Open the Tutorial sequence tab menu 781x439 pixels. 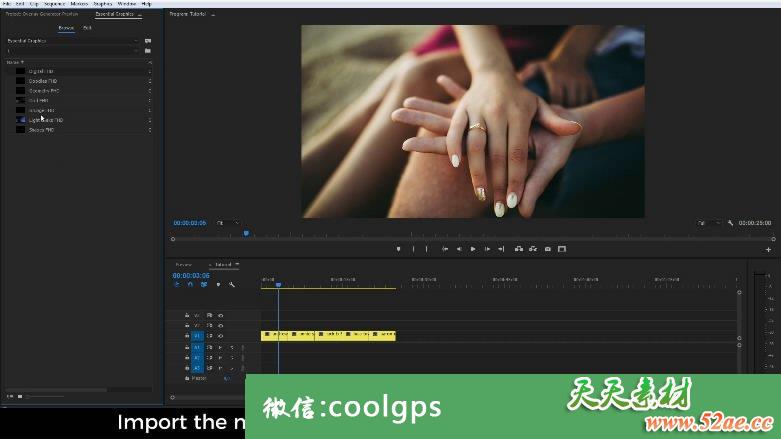click(237, 265)
